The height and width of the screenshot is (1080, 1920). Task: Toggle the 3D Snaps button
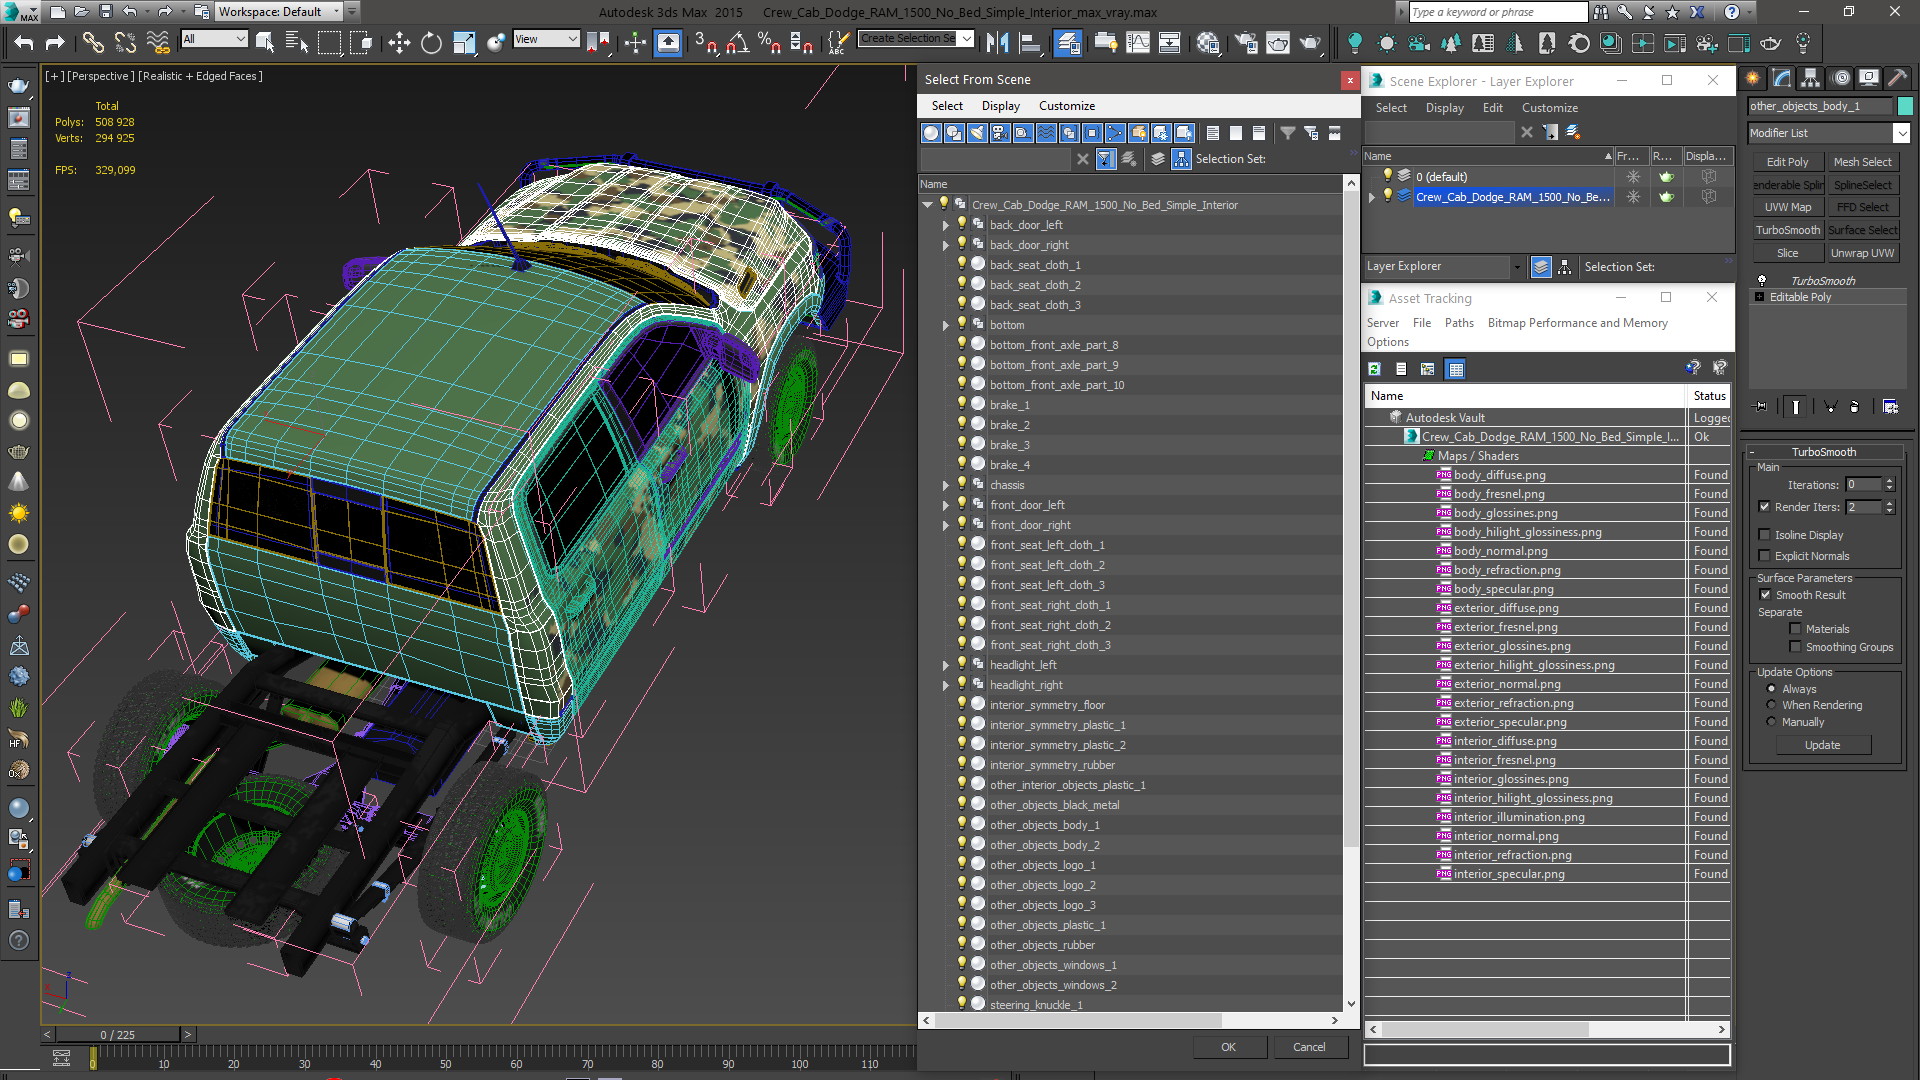click(x=706, y=42)
